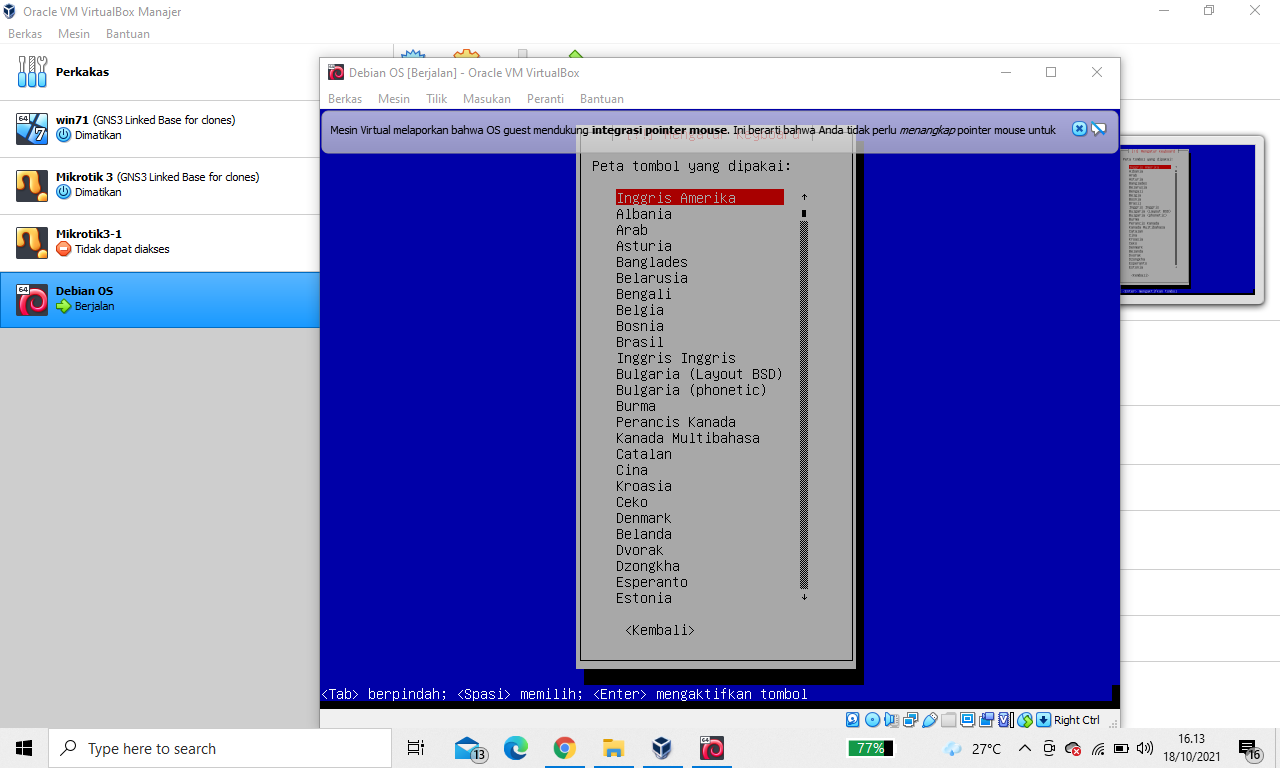Click the don't-show-again notification icon
The height and width of the screenshot is (768, 1280).
[1099, 129]
